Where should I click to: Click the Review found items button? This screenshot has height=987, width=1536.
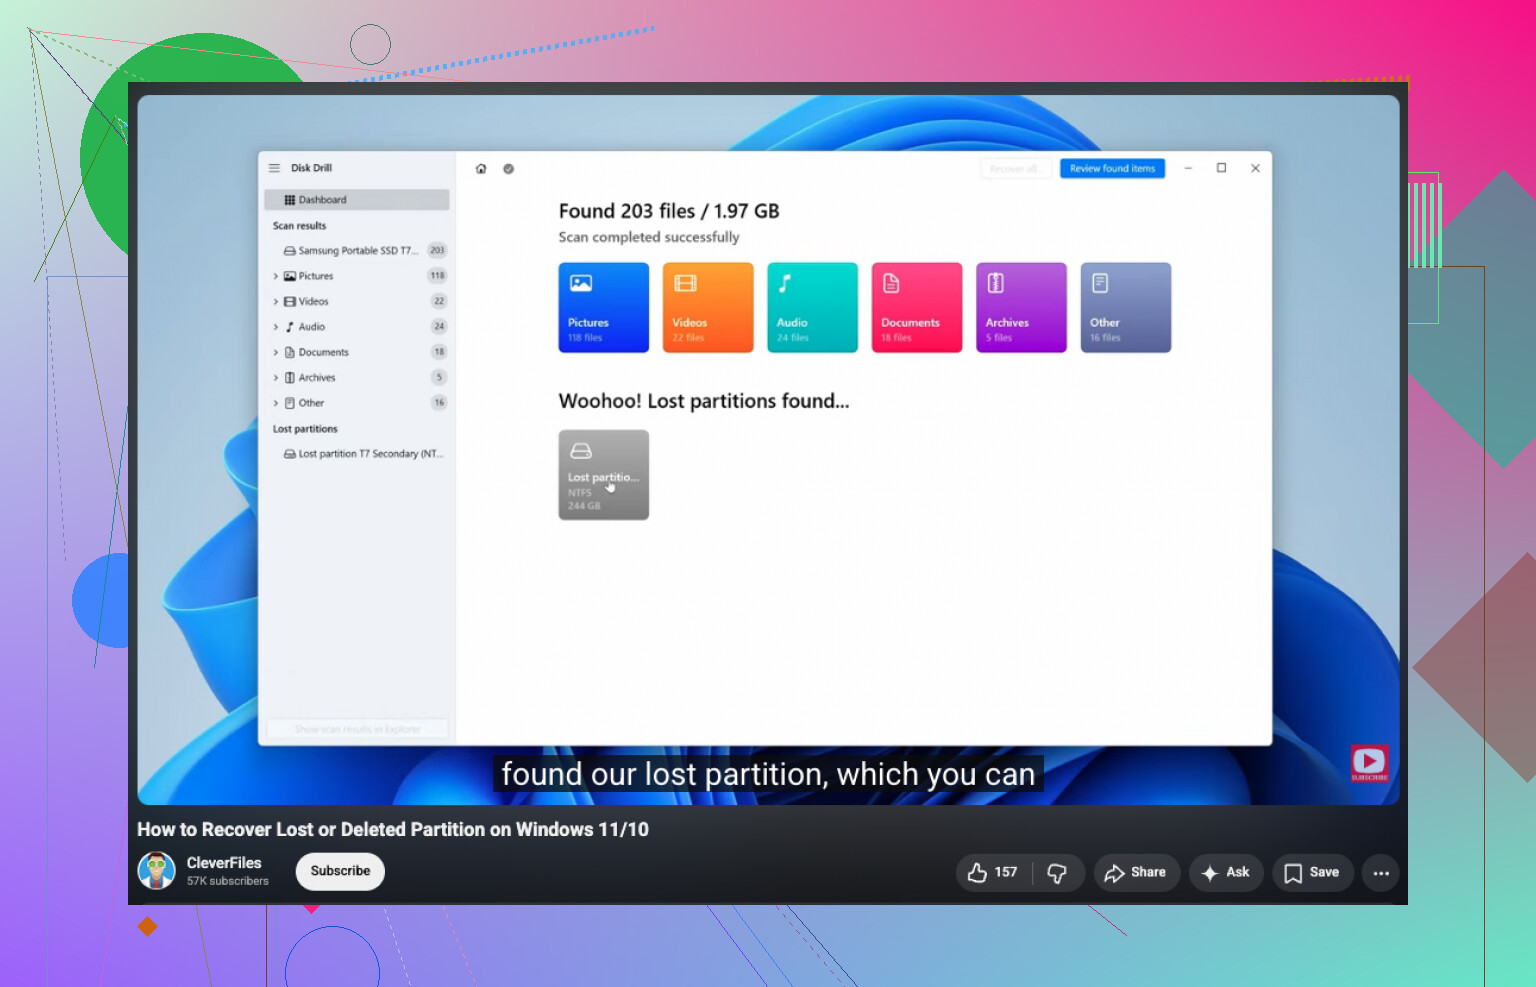[x=1112, y=169]
